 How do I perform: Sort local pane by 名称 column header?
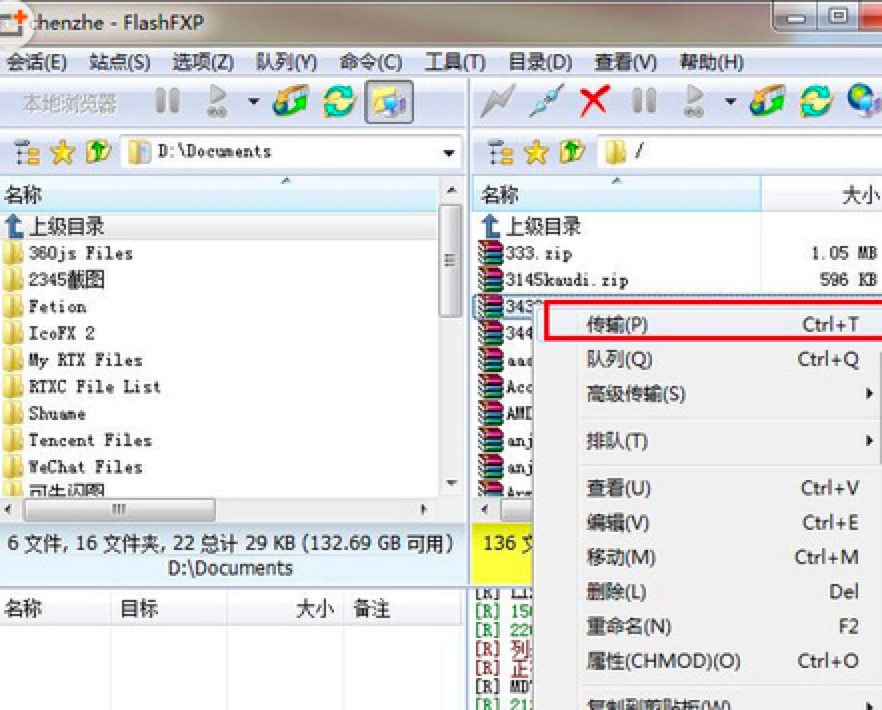[x=218, y=195]
